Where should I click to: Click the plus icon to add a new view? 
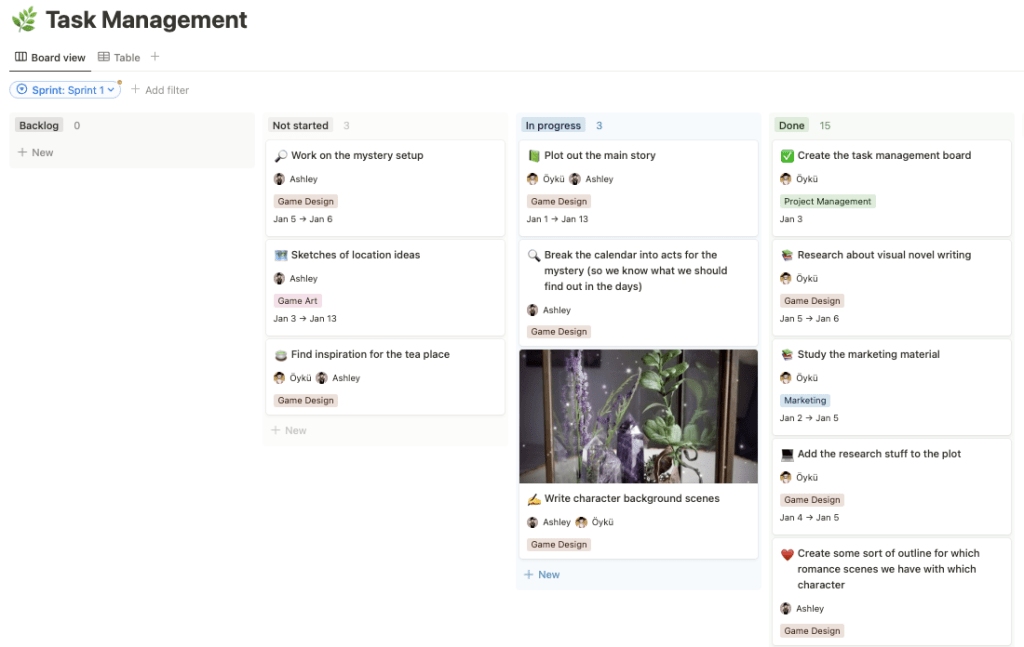pos(155,57)
